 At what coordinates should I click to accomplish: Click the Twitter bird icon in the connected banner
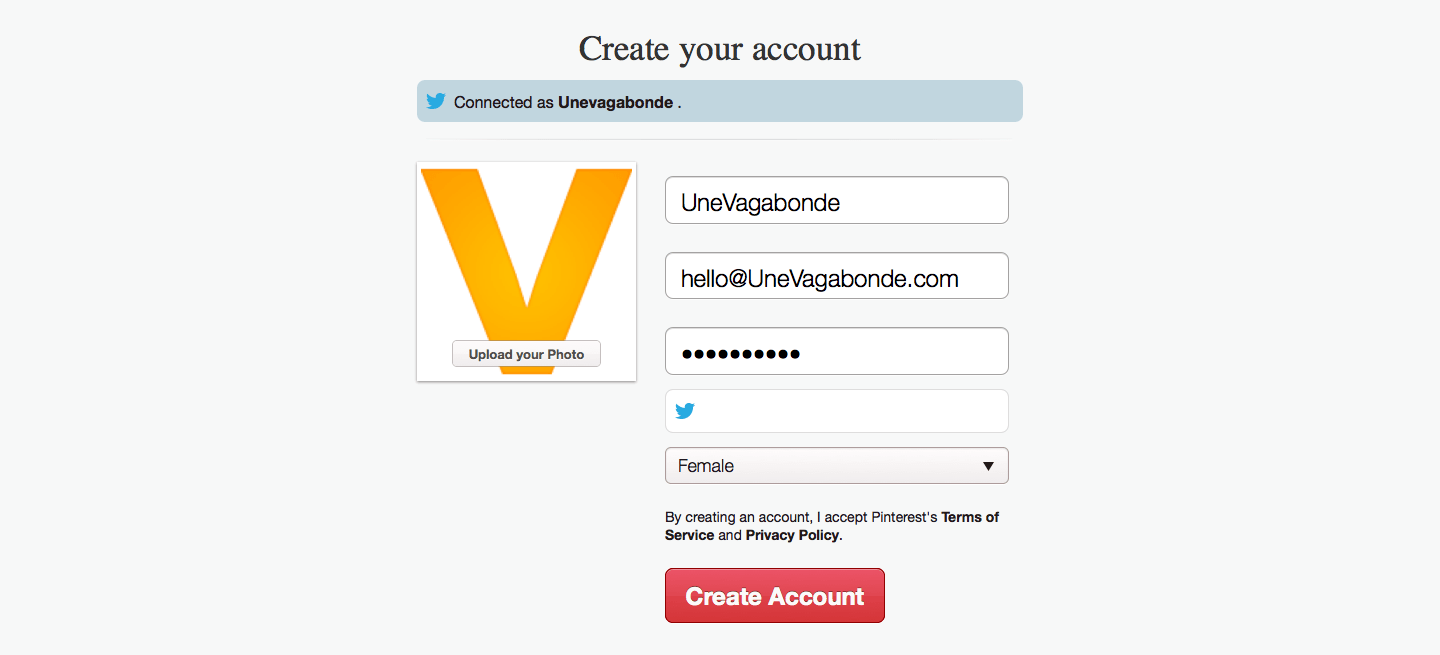point(435,101)
